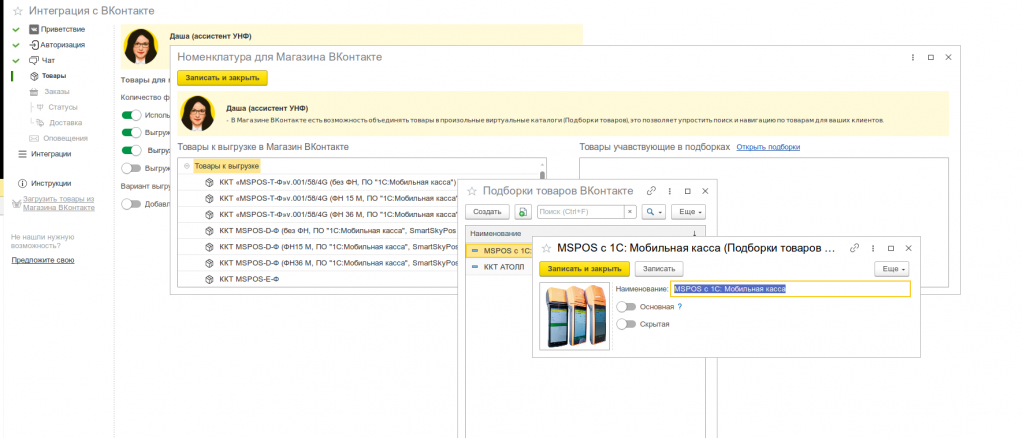The height and width of the screenshot is (438, 1023).
Task: Click star icon of Подборки товаров ВКонтакте window
Action: 472,191
